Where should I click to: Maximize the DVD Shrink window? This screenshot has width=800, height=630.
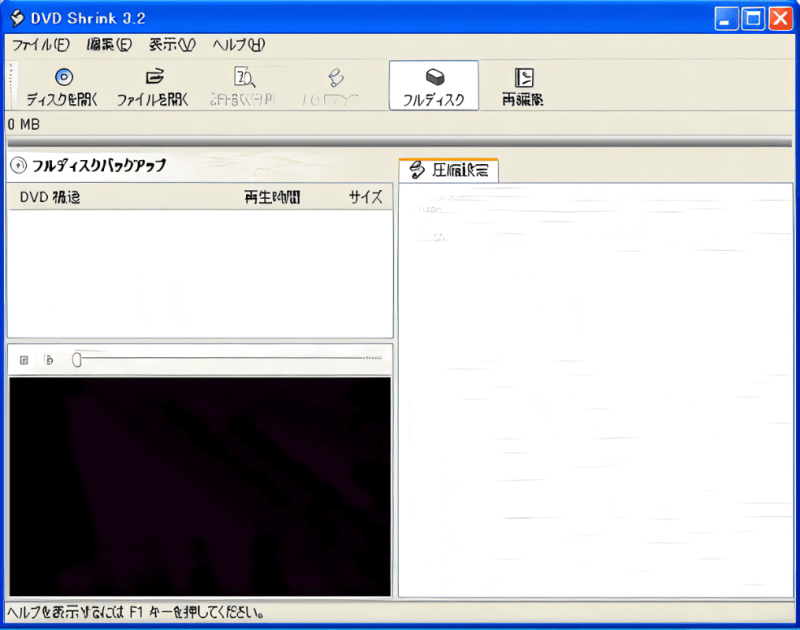pos(753,18)
